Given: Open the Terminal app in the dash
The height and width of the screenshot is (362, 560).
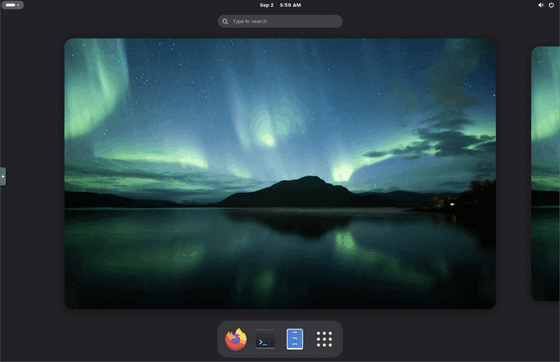Looking at the screenshot, I should pos(265,339).
